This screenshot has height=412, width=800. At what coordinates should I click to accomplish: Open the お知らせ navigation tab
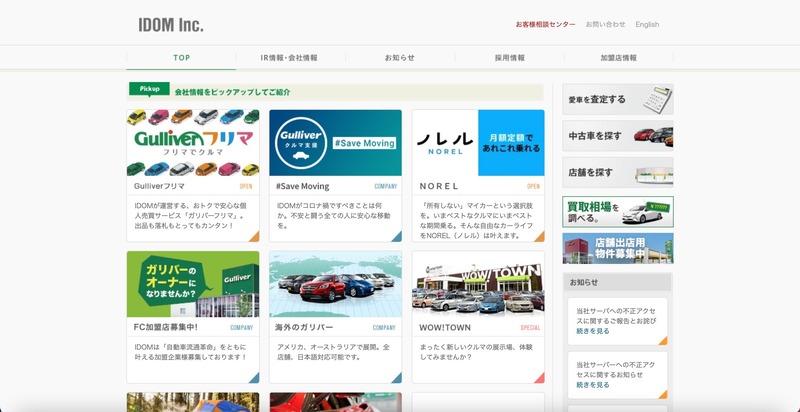399,58
